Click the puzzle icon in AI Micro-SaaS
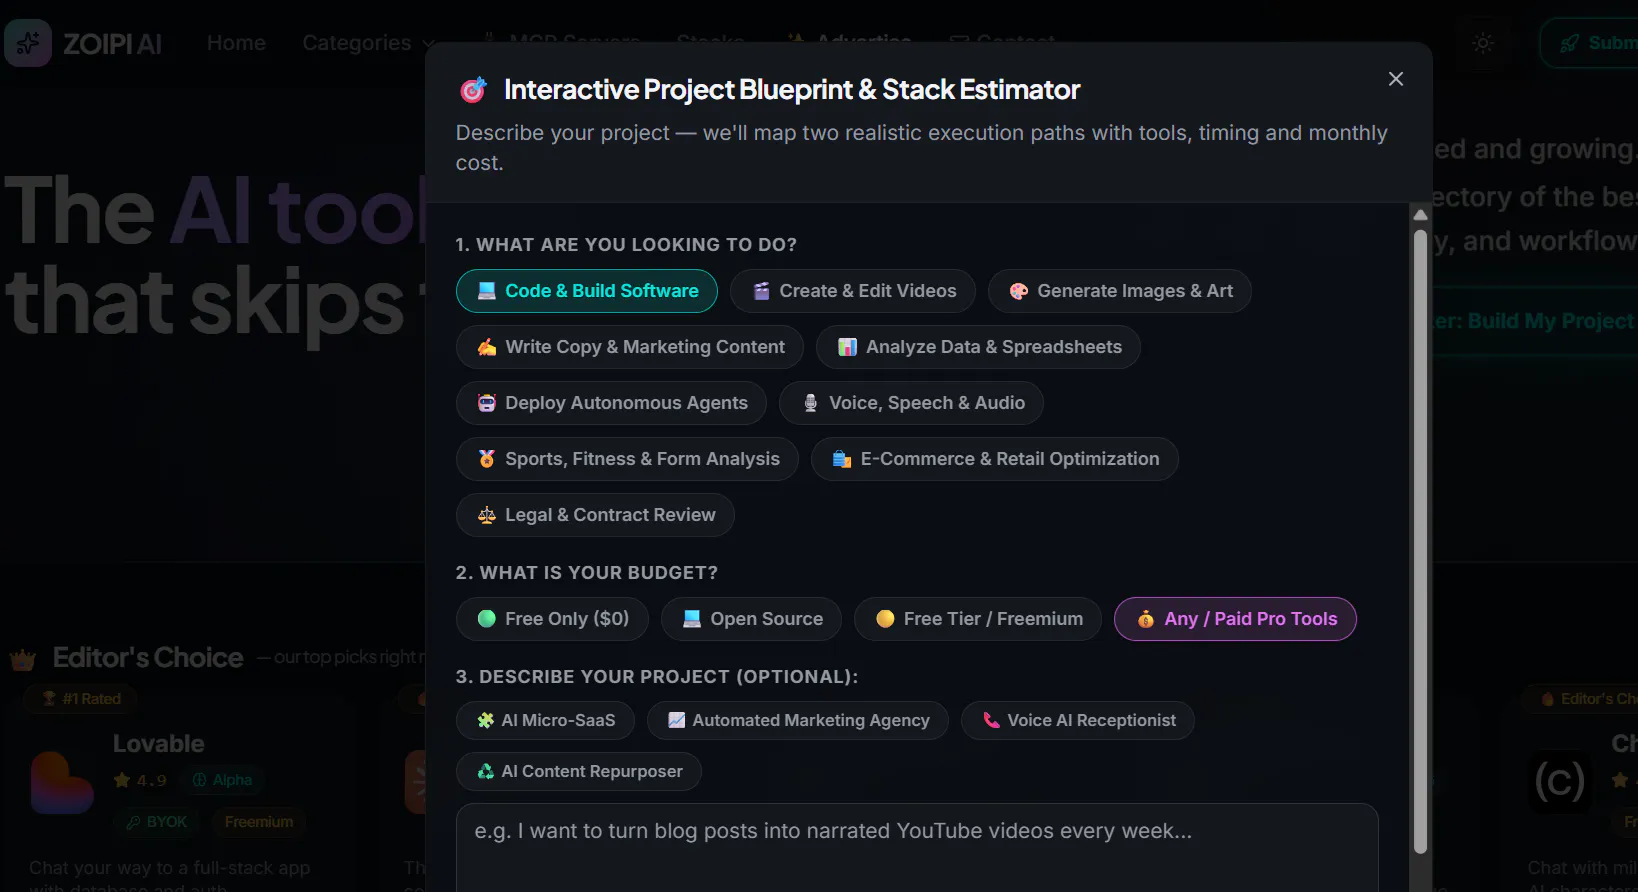Viewport: 1638px width, 892px height. pyautogui.click(x=485, y=720)
